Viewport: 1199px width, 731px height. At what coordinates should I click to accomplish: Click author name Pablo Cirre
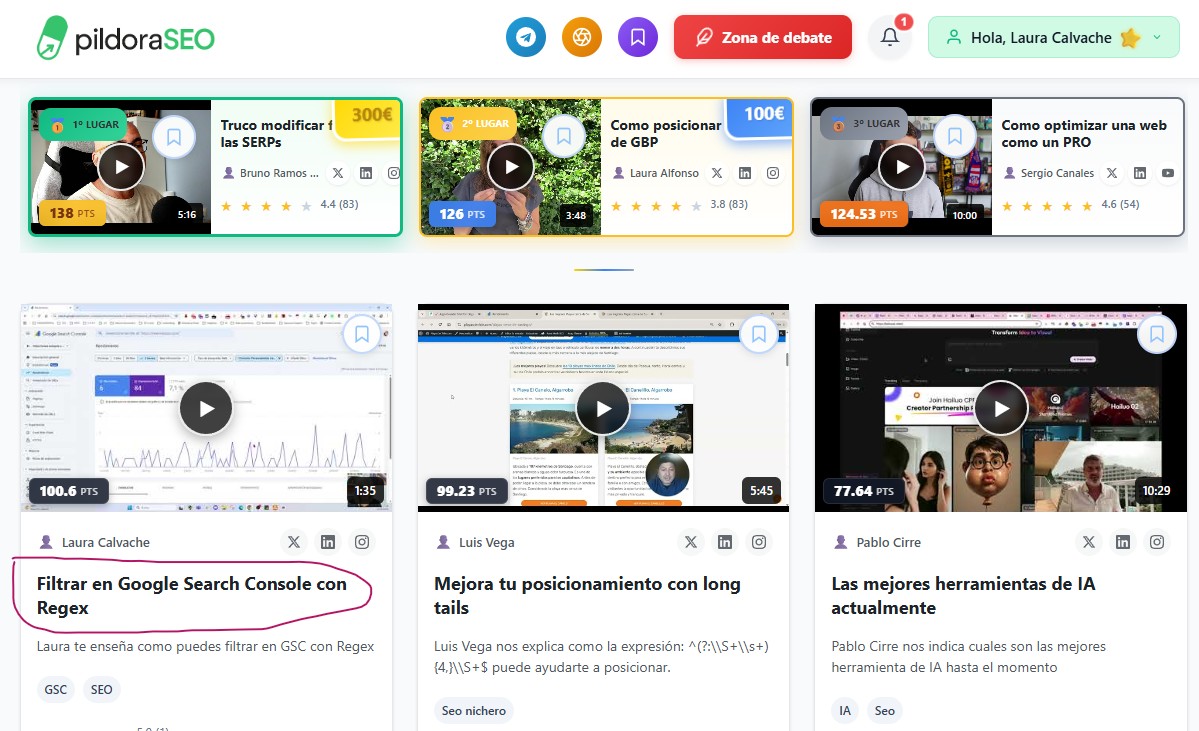pos(889,542)
